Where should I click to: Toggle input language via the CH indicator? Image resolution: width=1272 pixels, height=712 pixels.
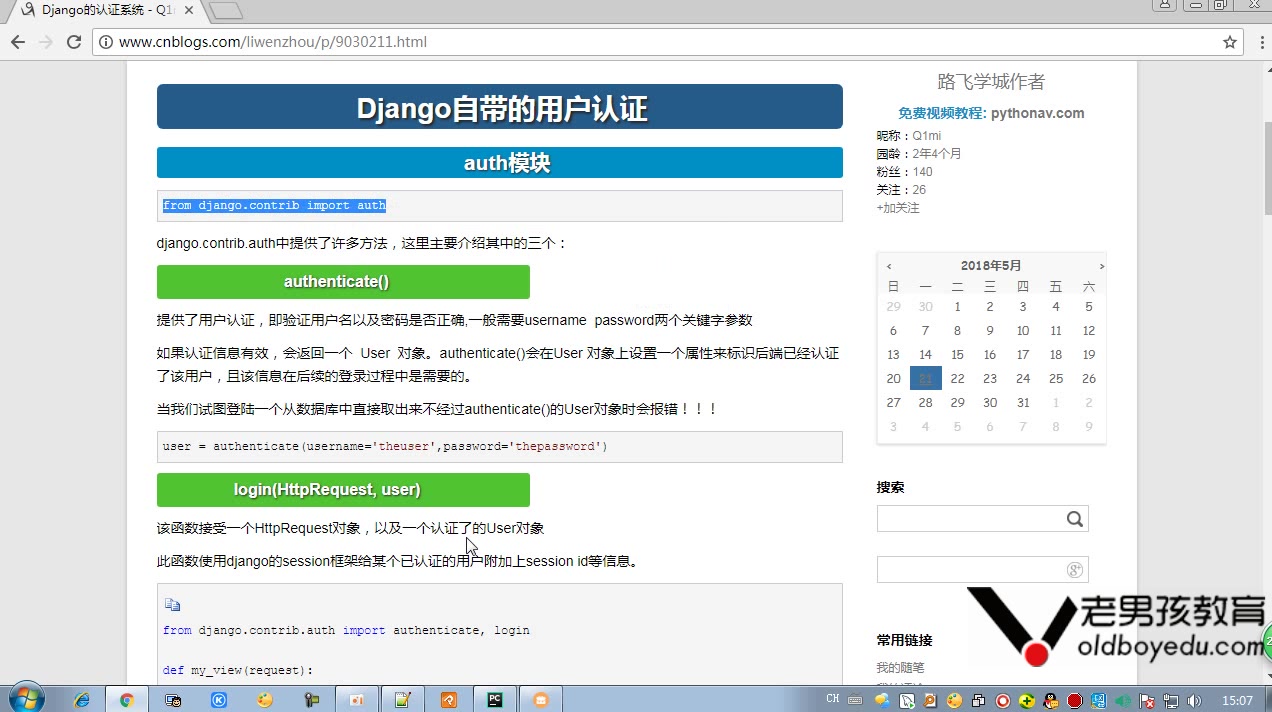[833, 700]
